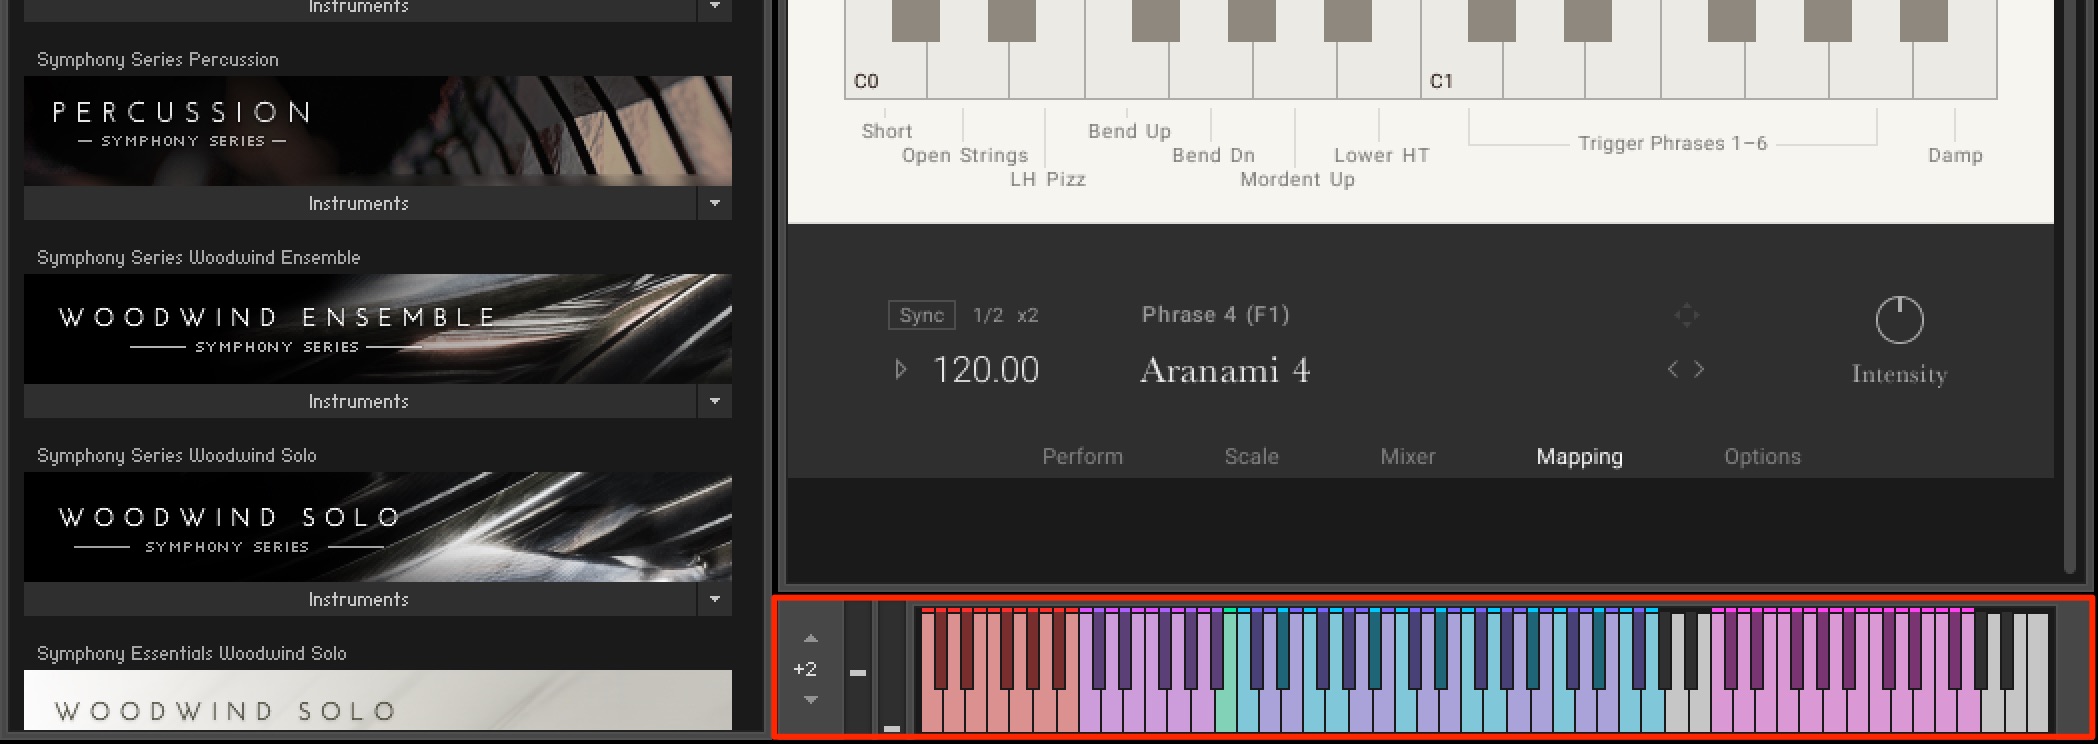Select the previous phrase with left arrow
2098x744 pixels.
coord(1673,369)
